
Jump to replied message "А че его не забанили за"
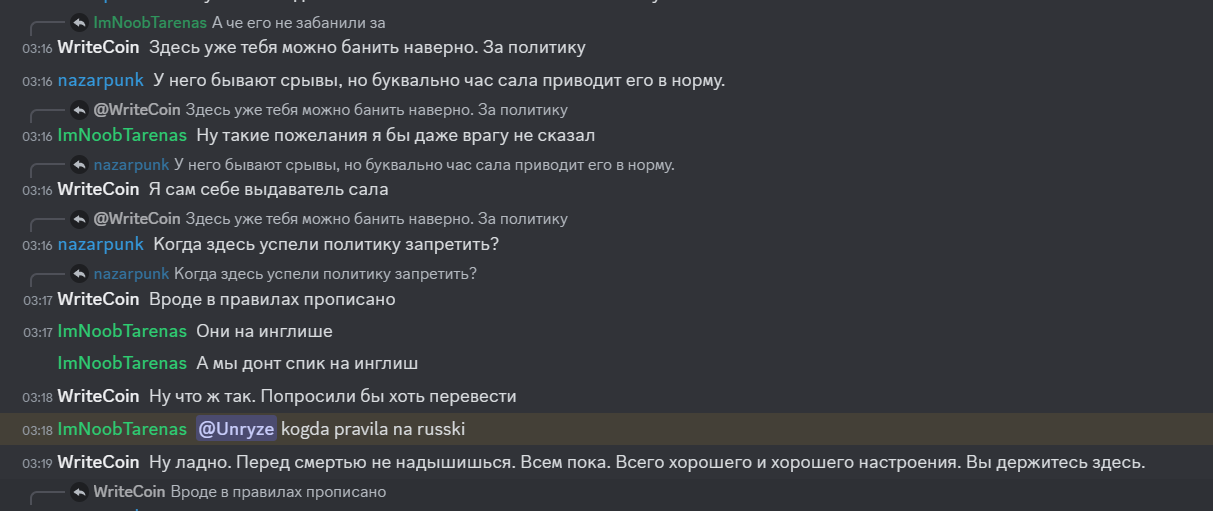298,22
